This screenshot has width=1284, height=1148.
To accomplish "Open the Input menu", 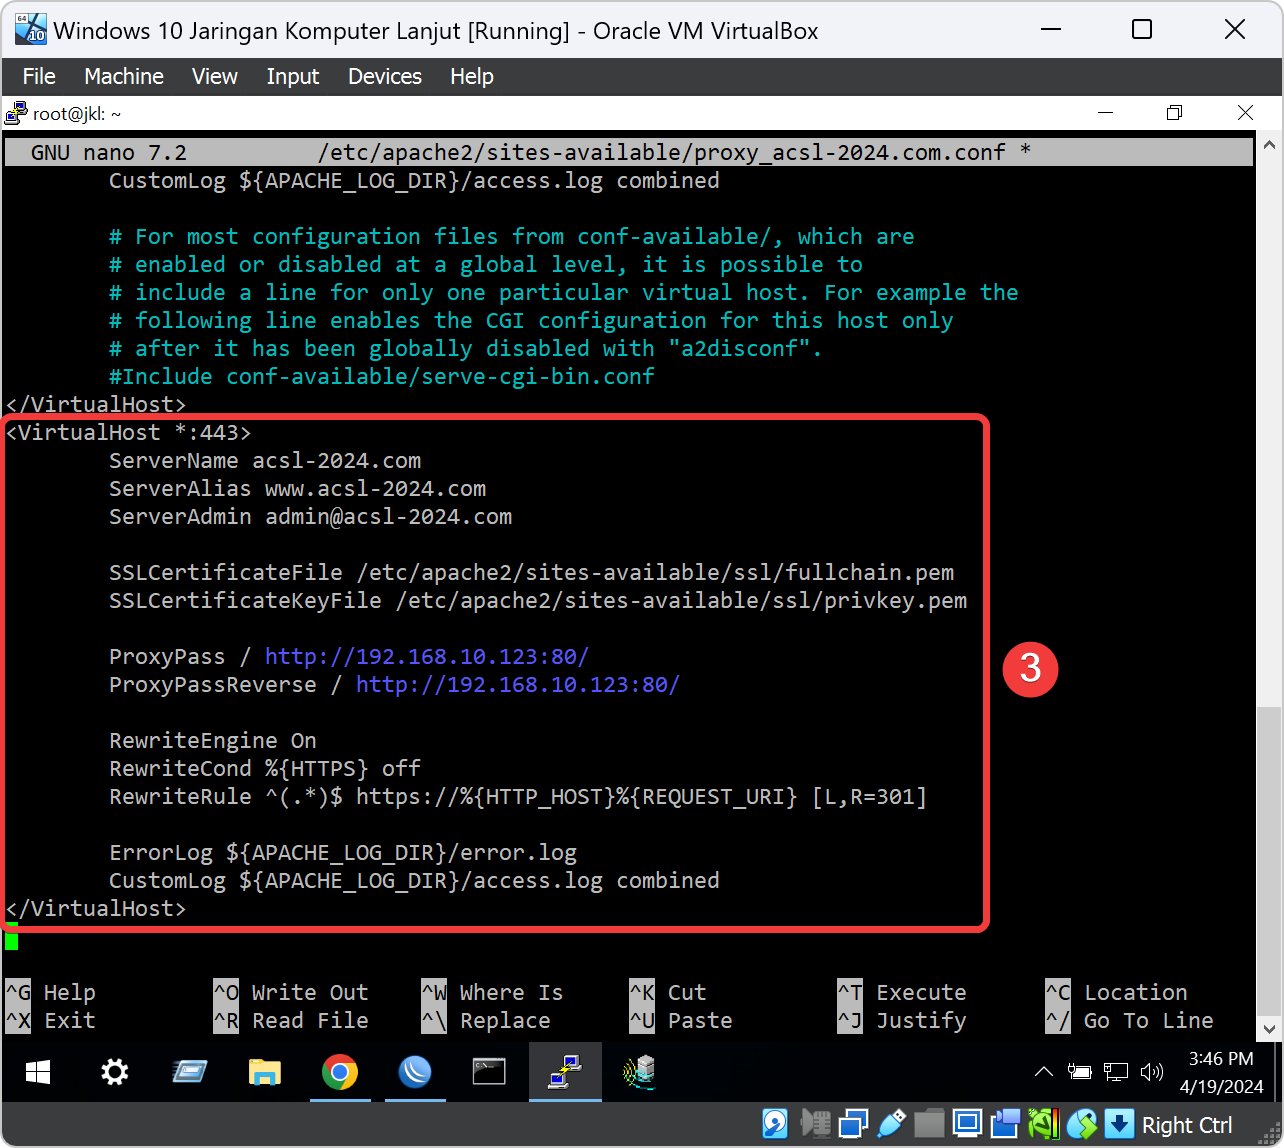I will click(293, 76).
